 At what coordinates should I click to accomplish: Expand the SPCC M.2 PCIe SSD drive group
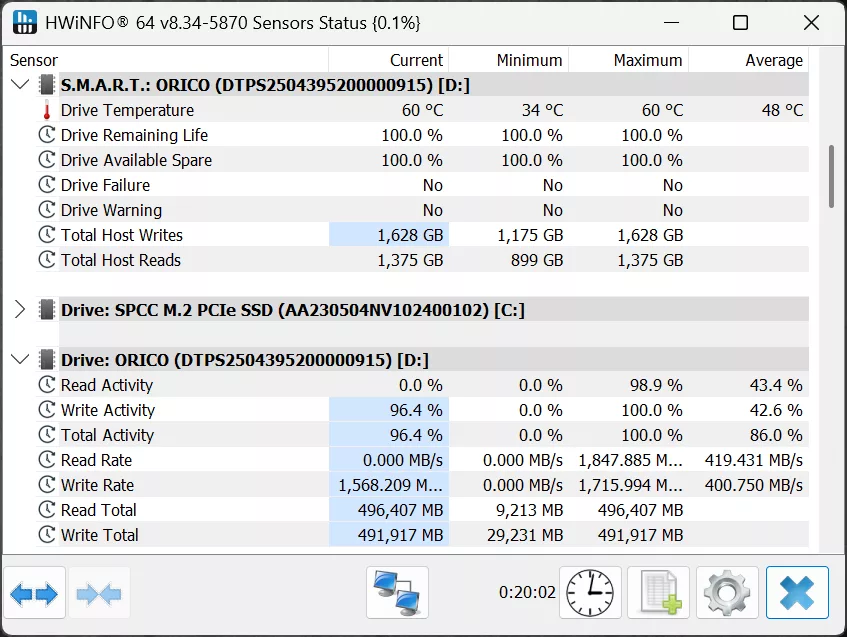[x=19, y=310]
